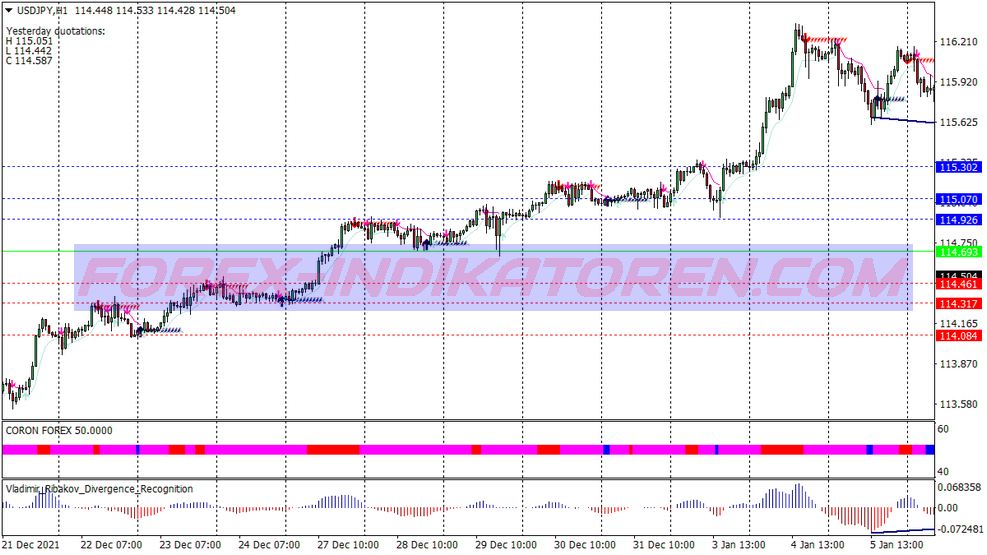Select the 115.920 price axis value
The height and width of the screenshot is (555, 987).
click(959, 82)
